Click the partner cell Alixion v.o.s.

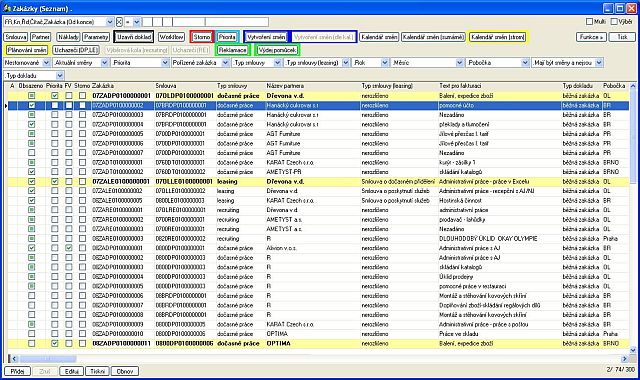(x=312, y=248)
